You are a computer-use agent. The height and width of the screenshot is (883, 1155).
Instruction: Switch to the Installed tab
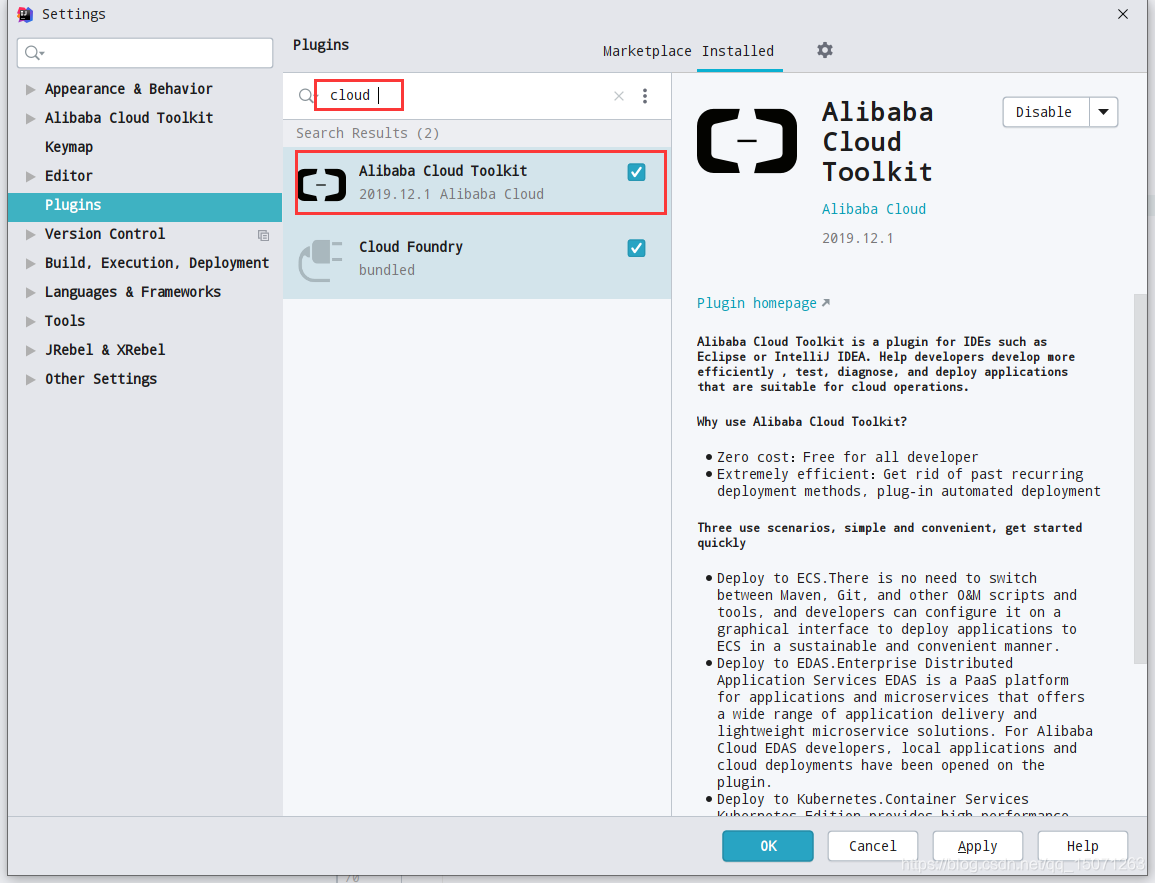pos(738,51)
